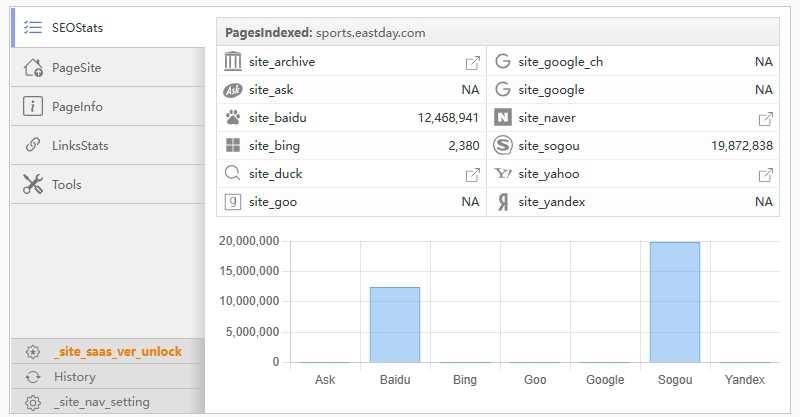Click the Tools wrench and scissors icon

(33, 184)
